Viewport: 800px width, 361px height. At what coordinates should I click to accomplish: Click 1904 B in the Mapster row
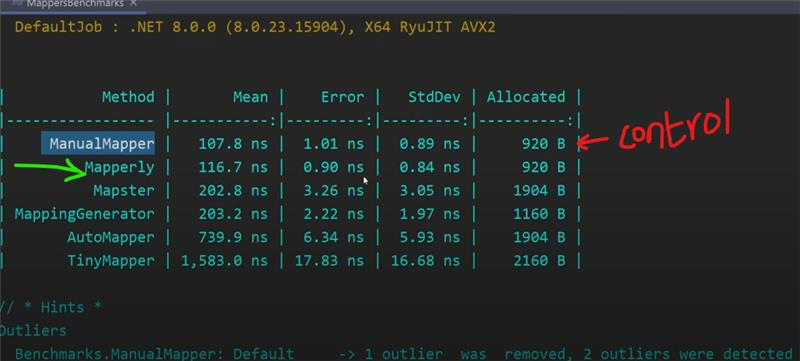[539, 191]
